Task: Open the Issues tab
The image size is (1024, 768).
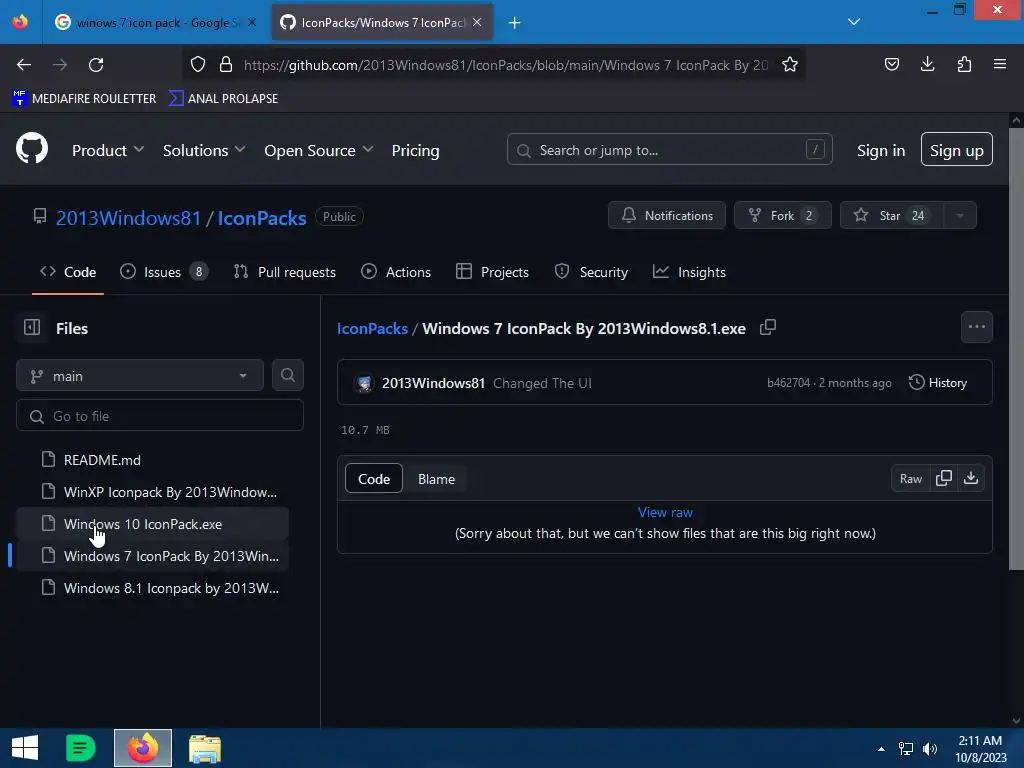Action: click(x=164, y=272)
